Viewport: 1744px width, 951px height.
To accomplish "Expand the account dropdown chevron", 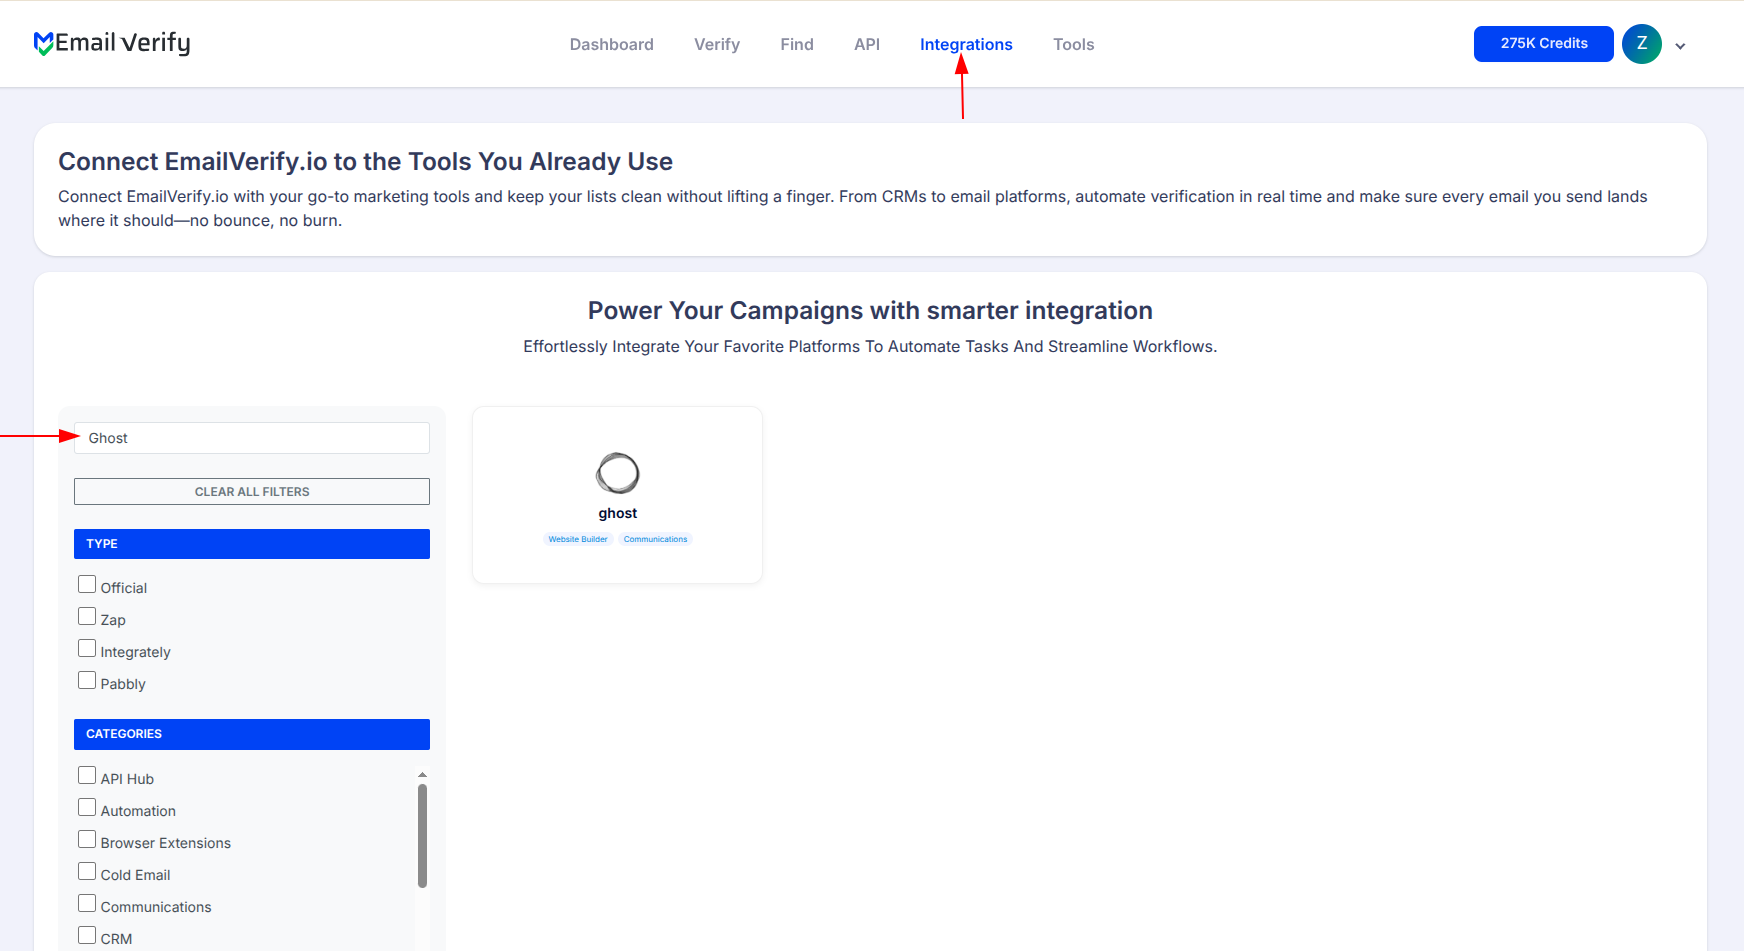I will pyautogui.click(x=1681, y=46).
